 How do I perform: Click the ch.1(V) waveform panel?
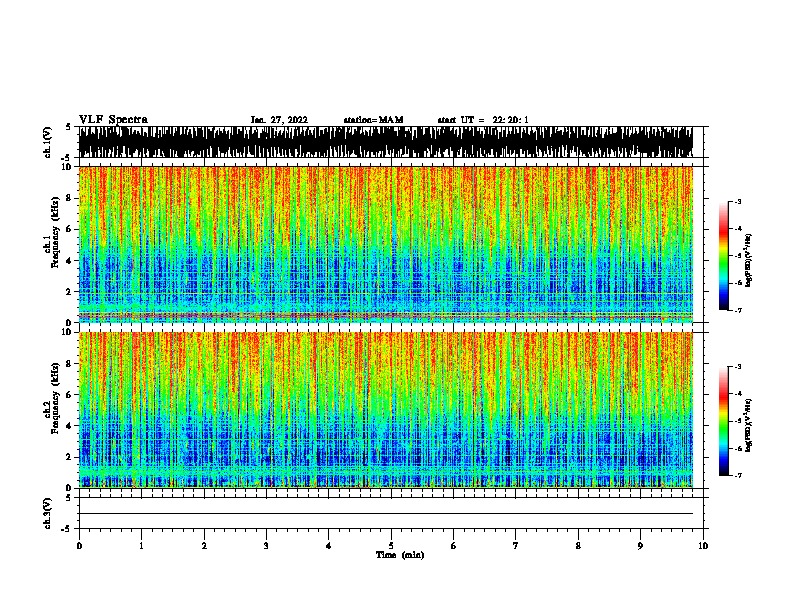point(386,142)
